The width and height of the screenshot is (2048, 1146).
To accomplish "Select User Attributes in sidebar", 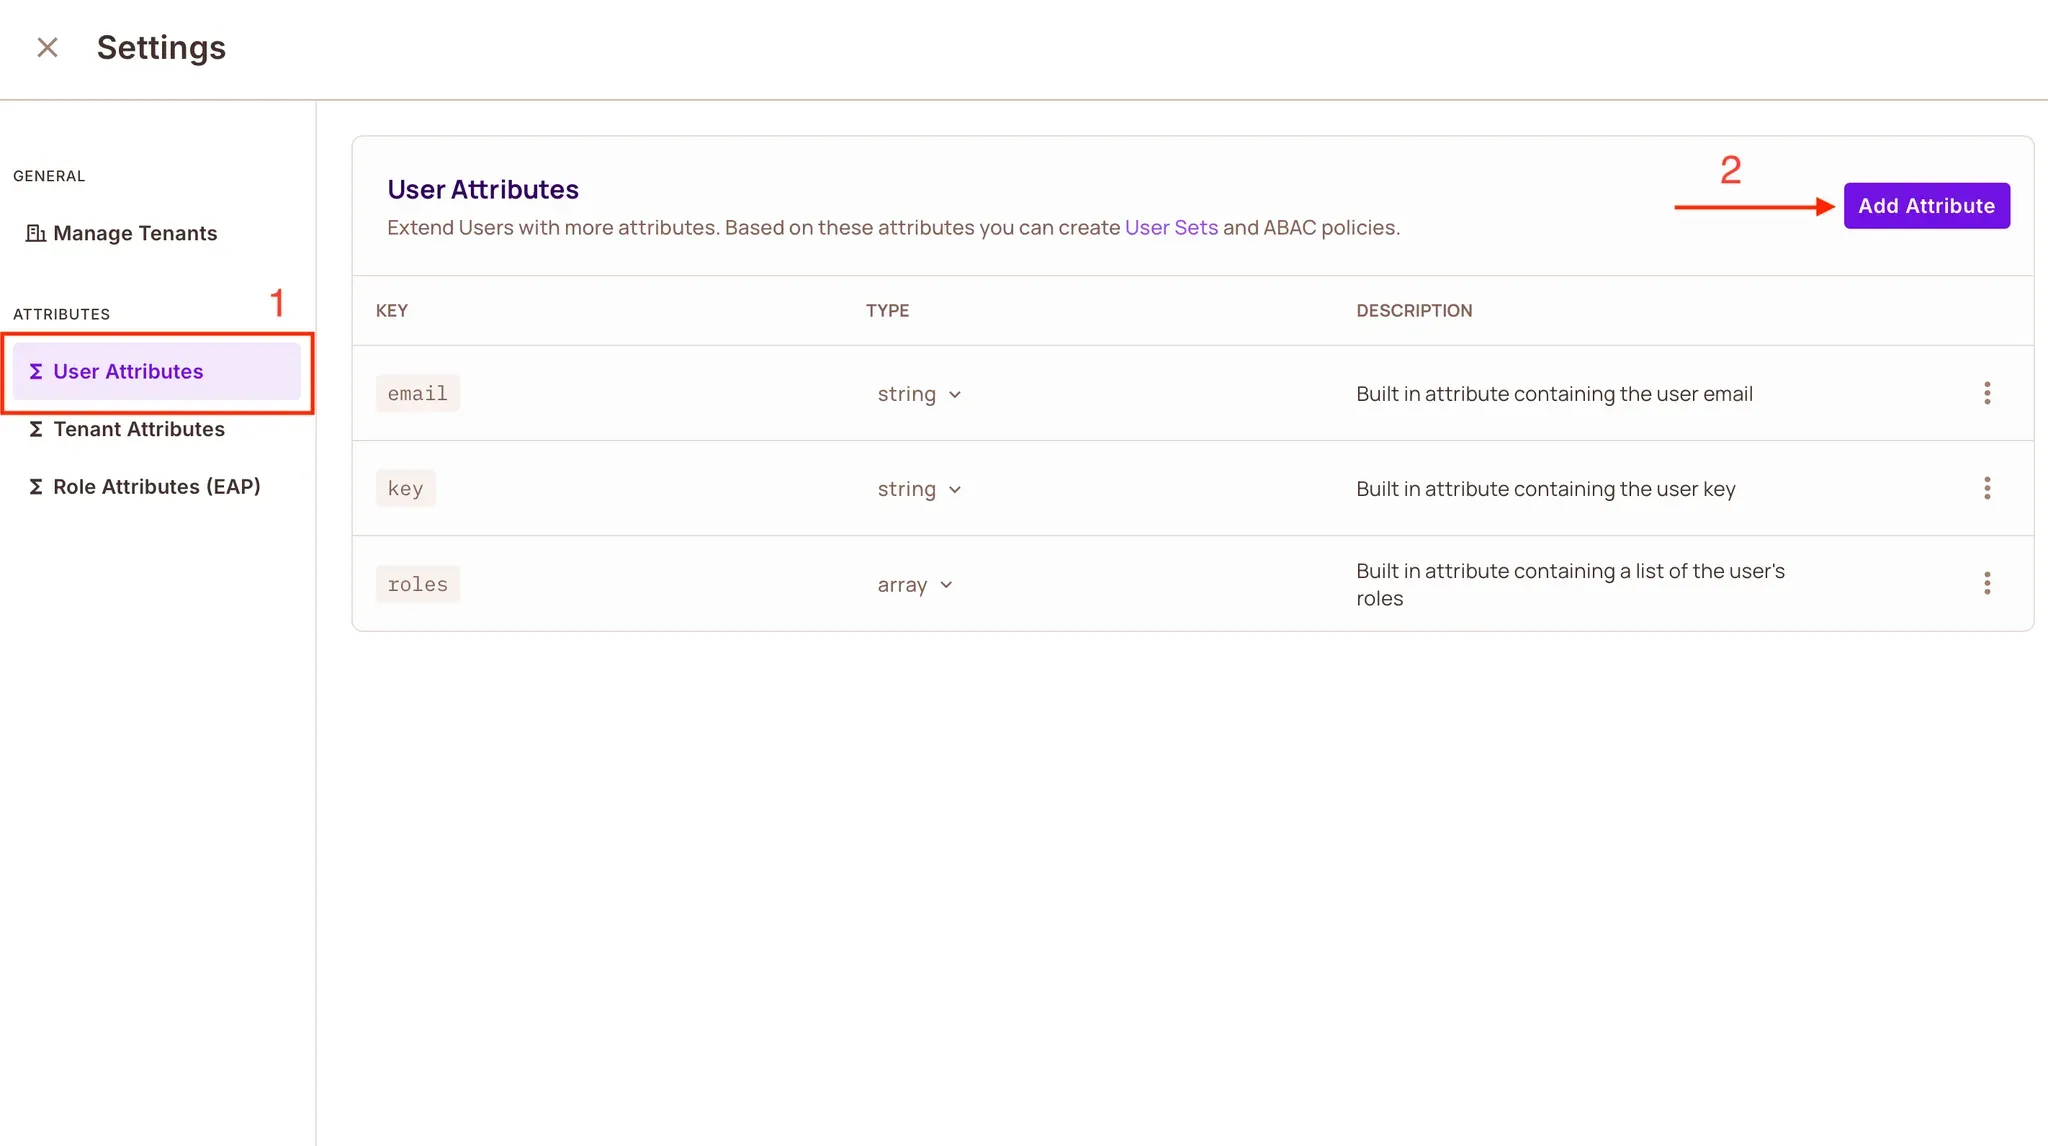I will point(128,371).
